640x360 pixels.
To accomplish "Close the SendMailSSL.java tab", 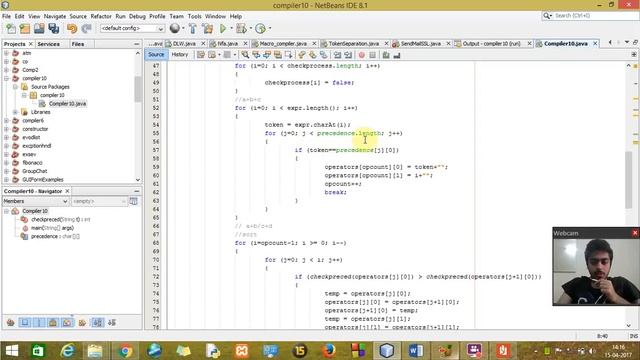I will pos(448,43).
